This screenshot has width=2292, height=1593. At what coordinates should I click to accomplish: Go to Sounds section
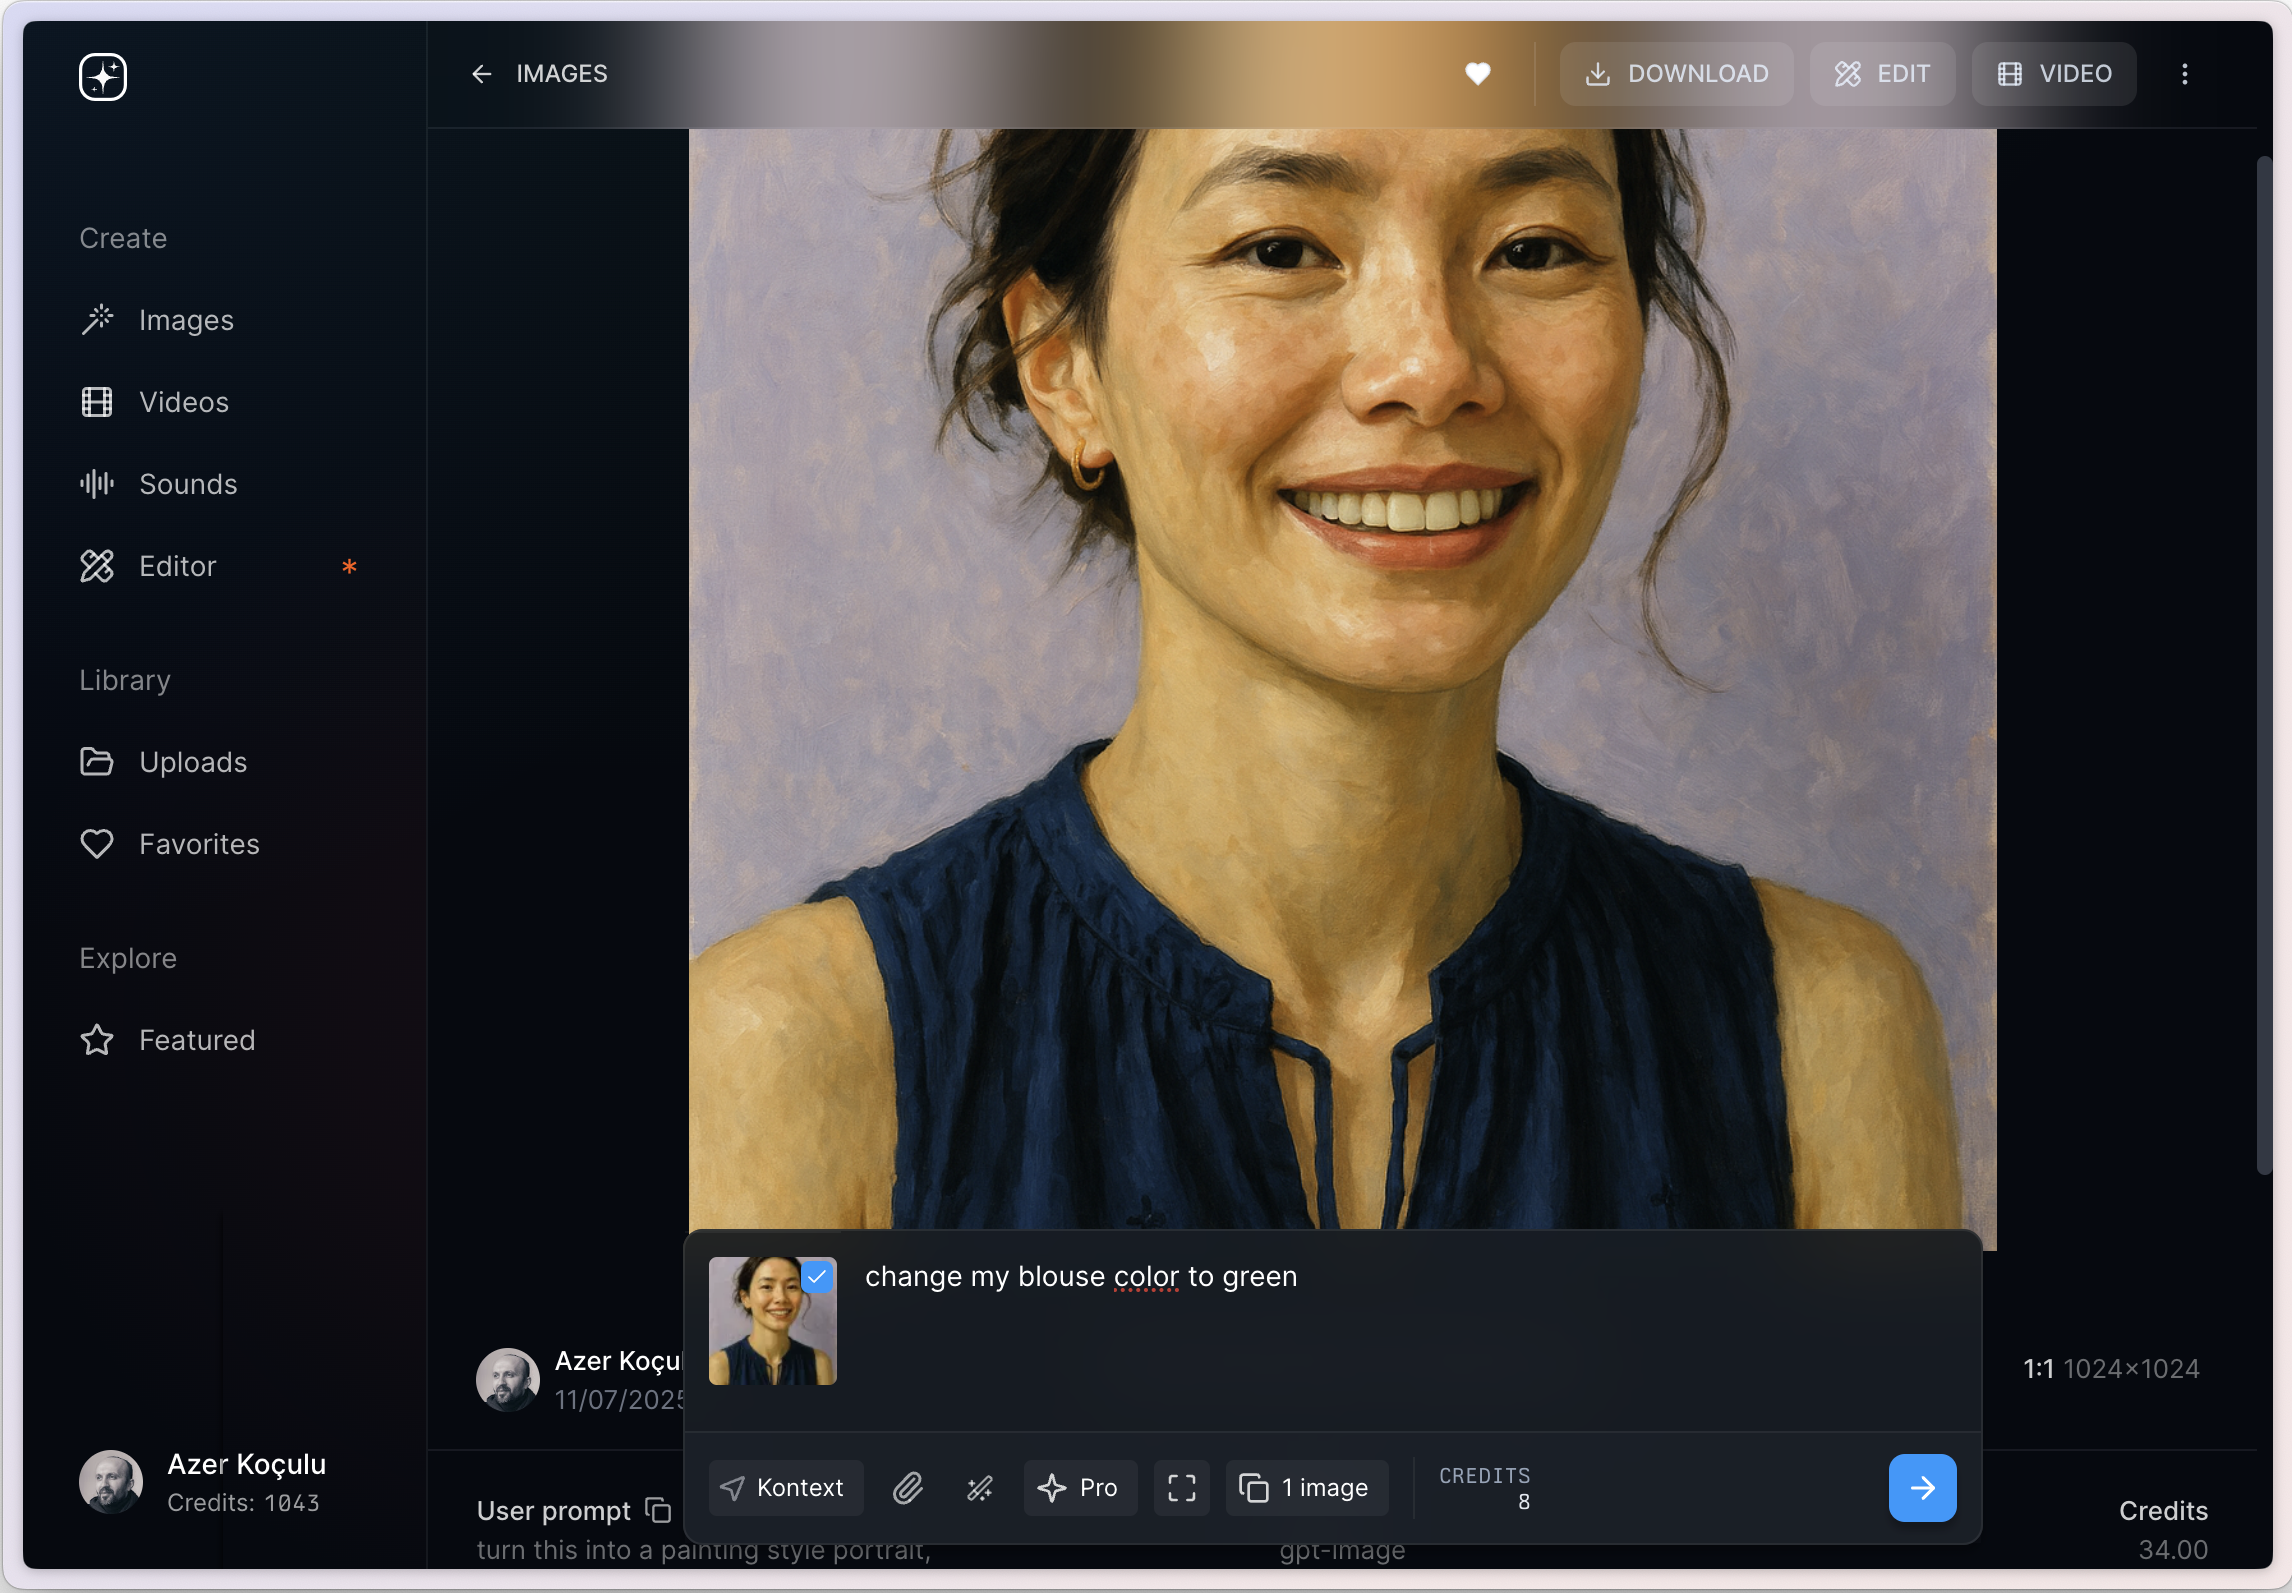[188, 484]
